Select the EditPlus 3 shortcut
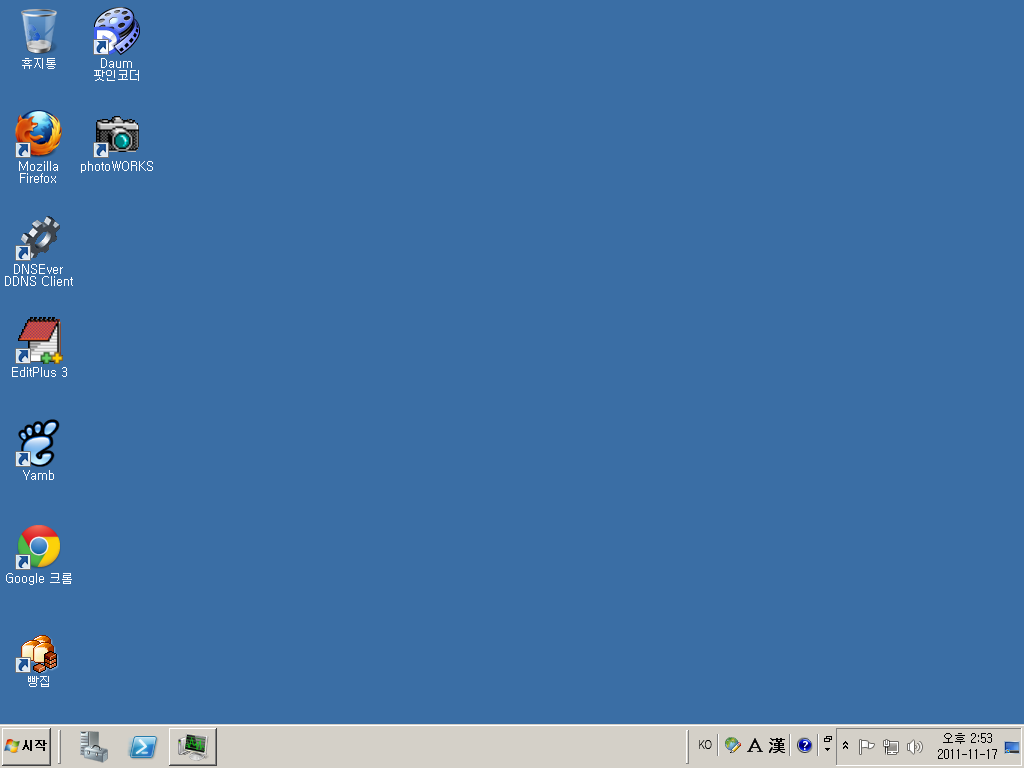Image resolution: width=1024 pixels, height=768 pixels. [39, 347]
